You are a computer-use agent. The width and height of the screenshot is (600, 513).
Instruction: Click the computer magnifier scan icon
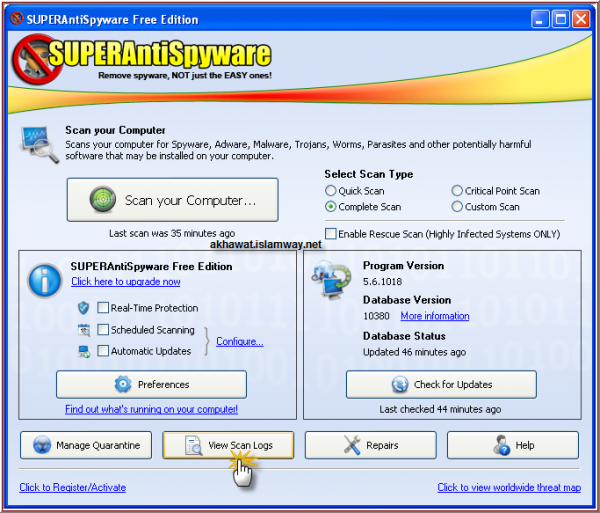(39, 145)
